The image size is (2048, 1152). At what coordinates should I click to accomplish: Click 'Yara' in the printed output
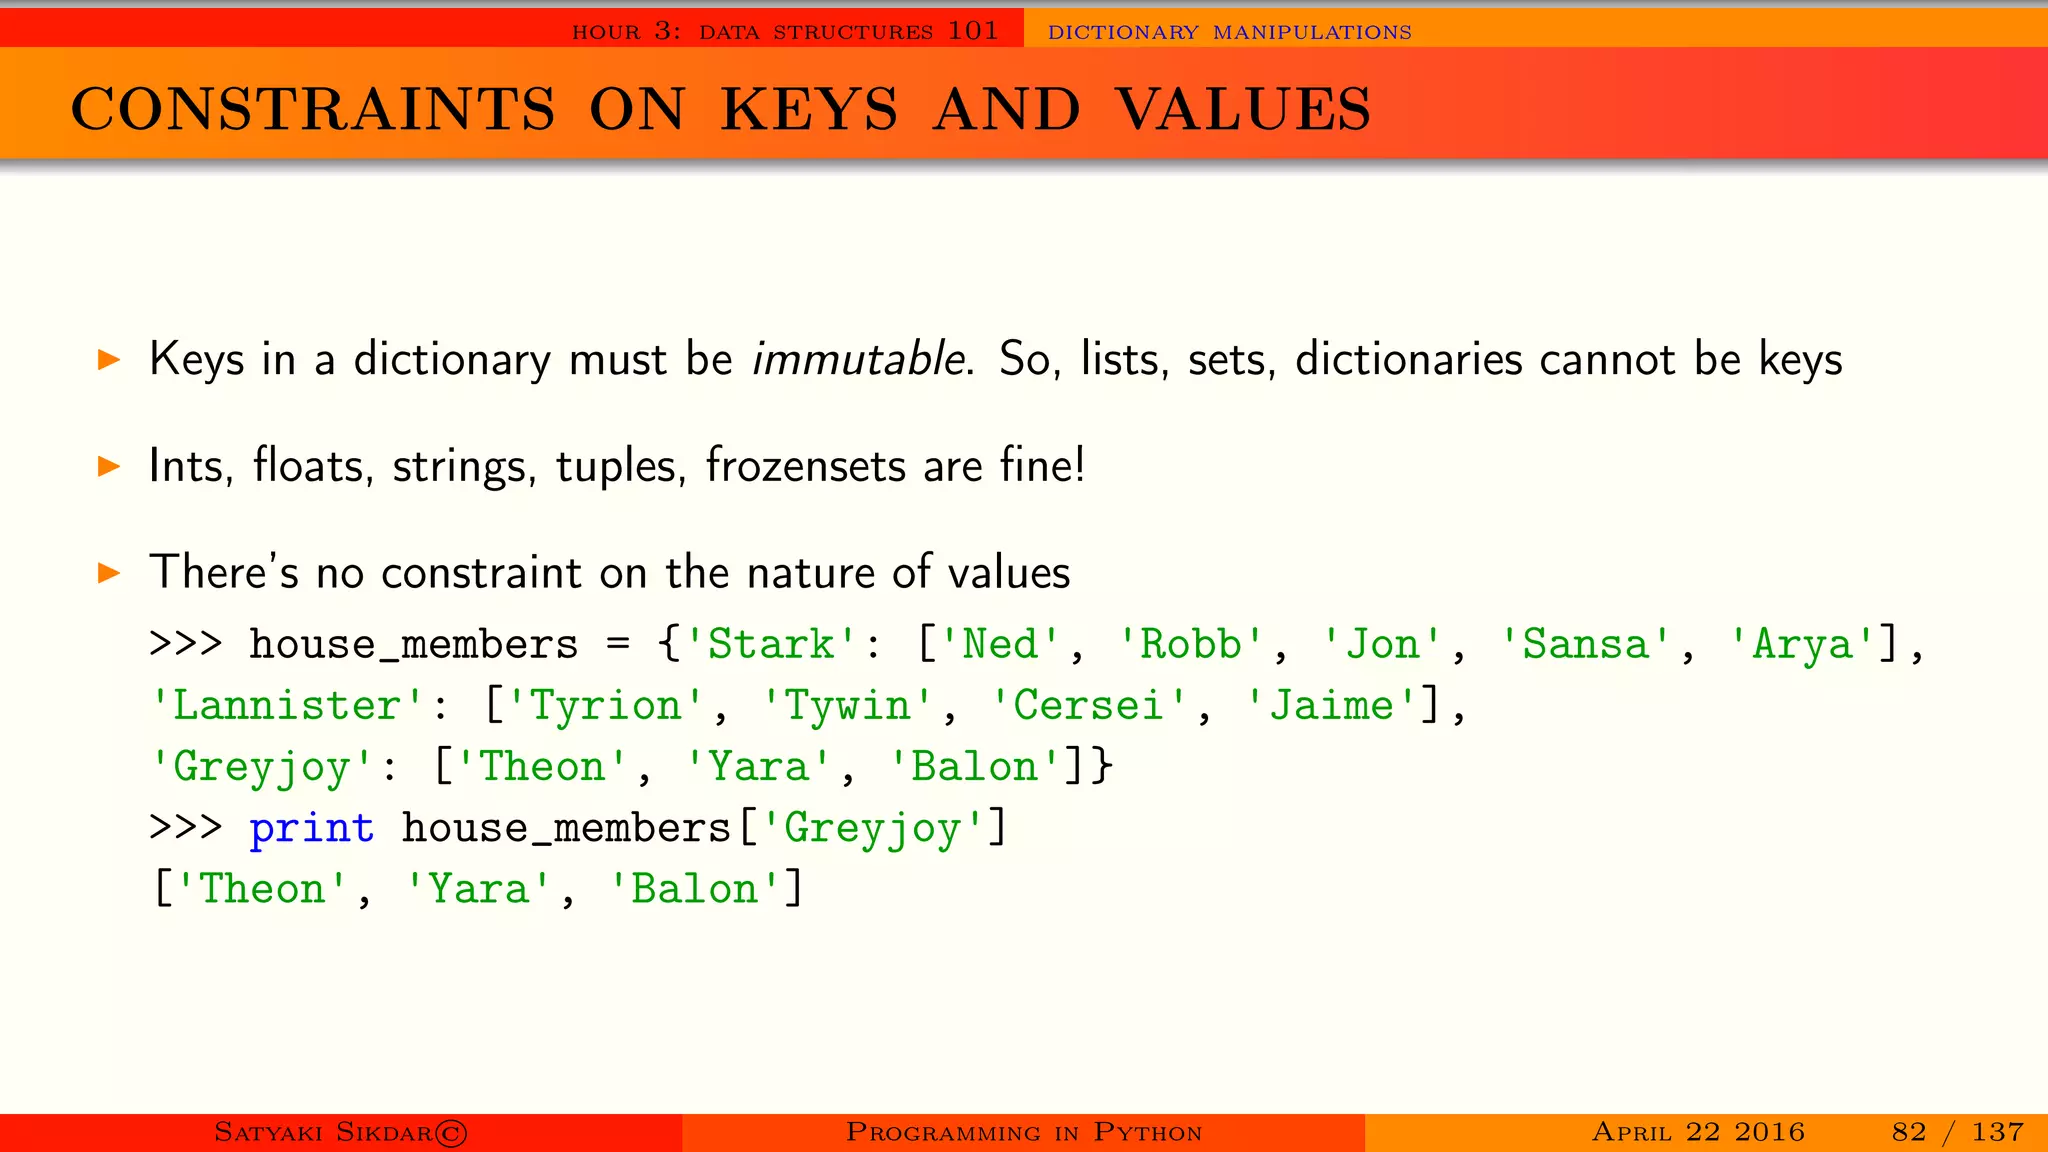pyautogui.click(x=478, y=889)
